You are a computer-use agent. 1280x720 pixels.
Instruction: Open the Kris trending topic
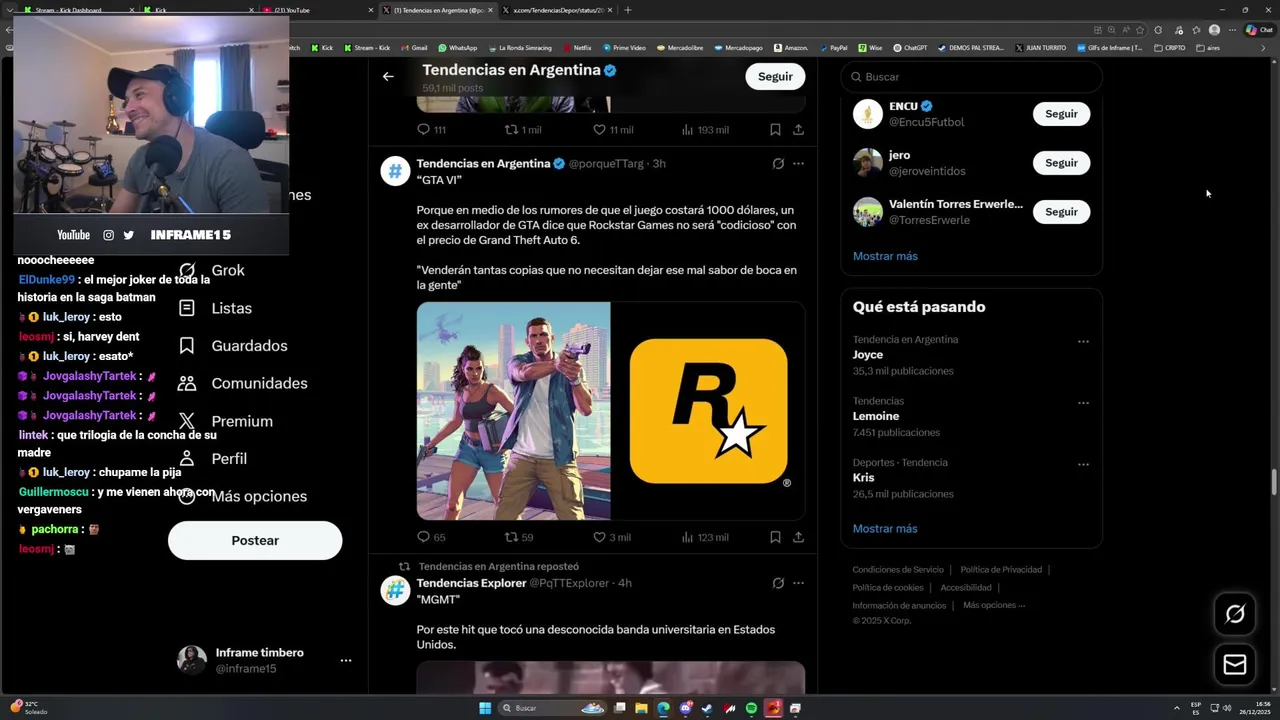coord(863,478)
